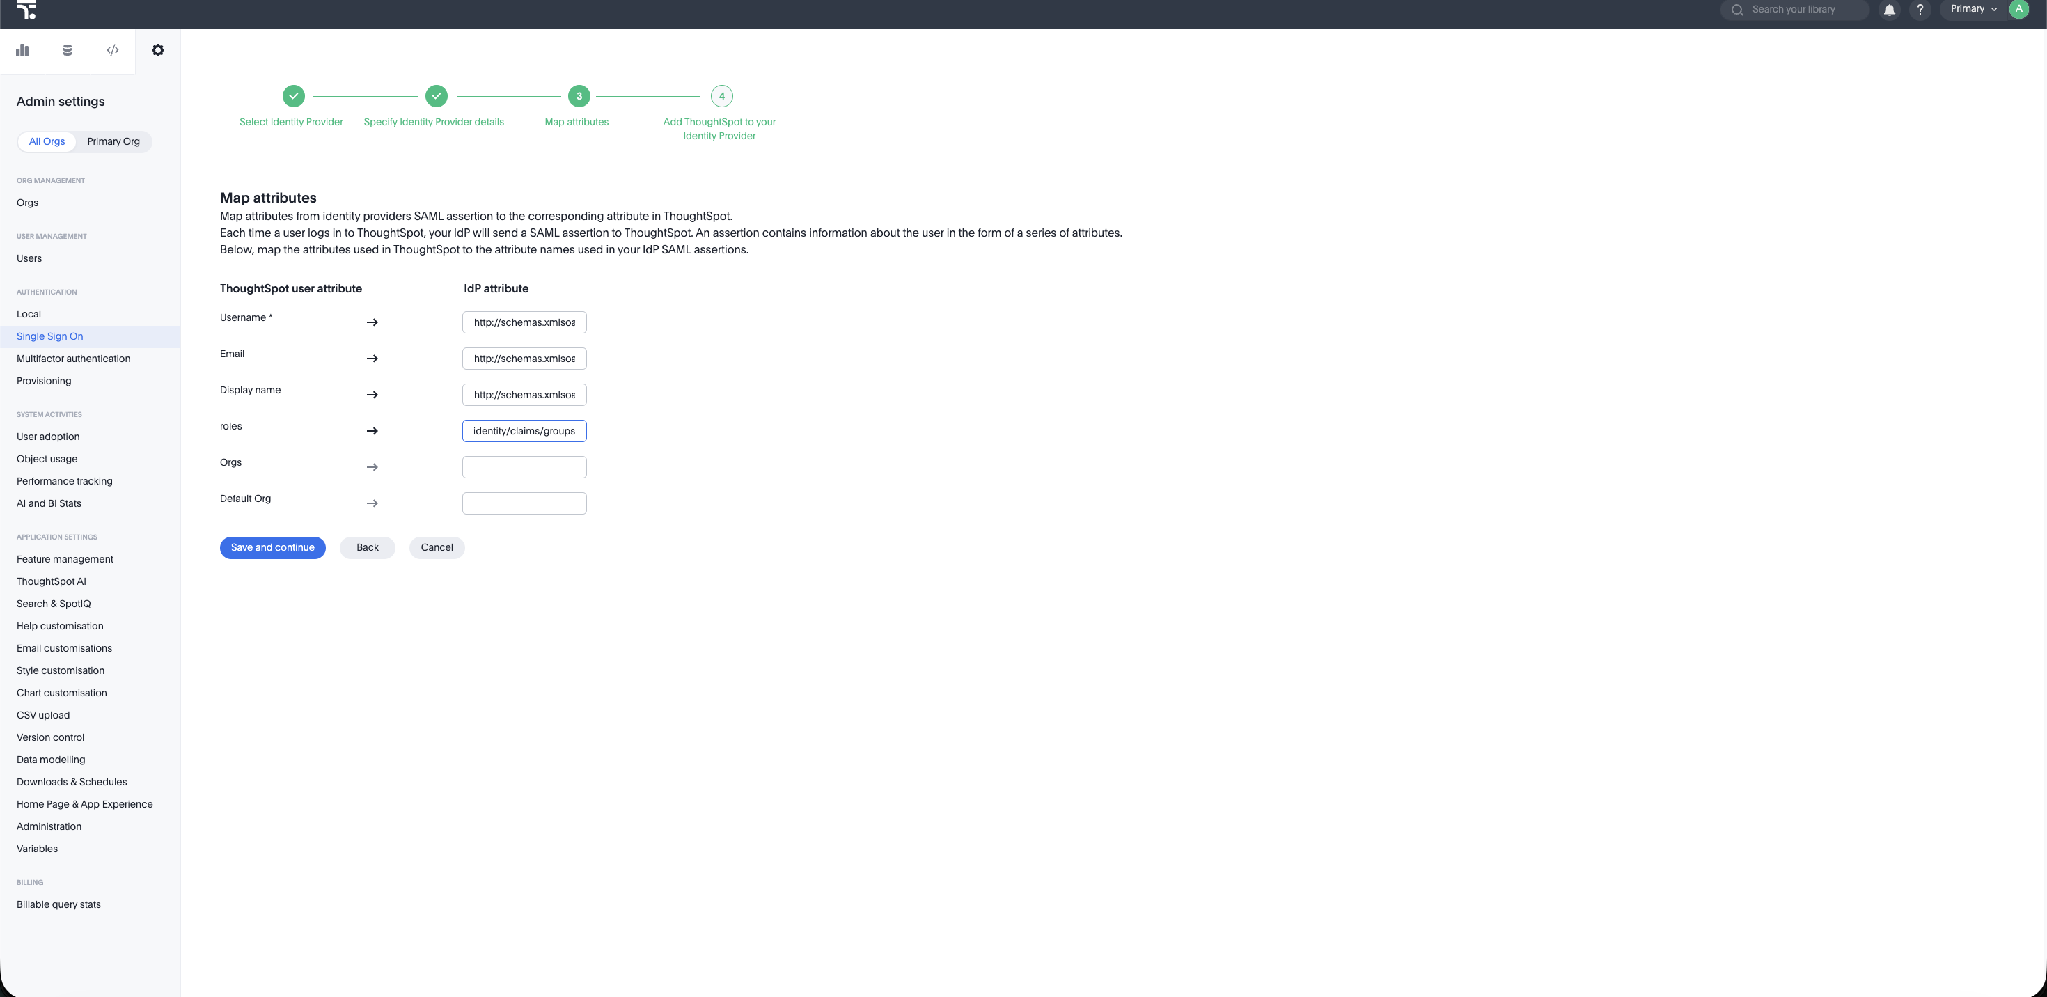Open the Develop code icon
This screenshot has height=997, width=2047.
(113, 50)
